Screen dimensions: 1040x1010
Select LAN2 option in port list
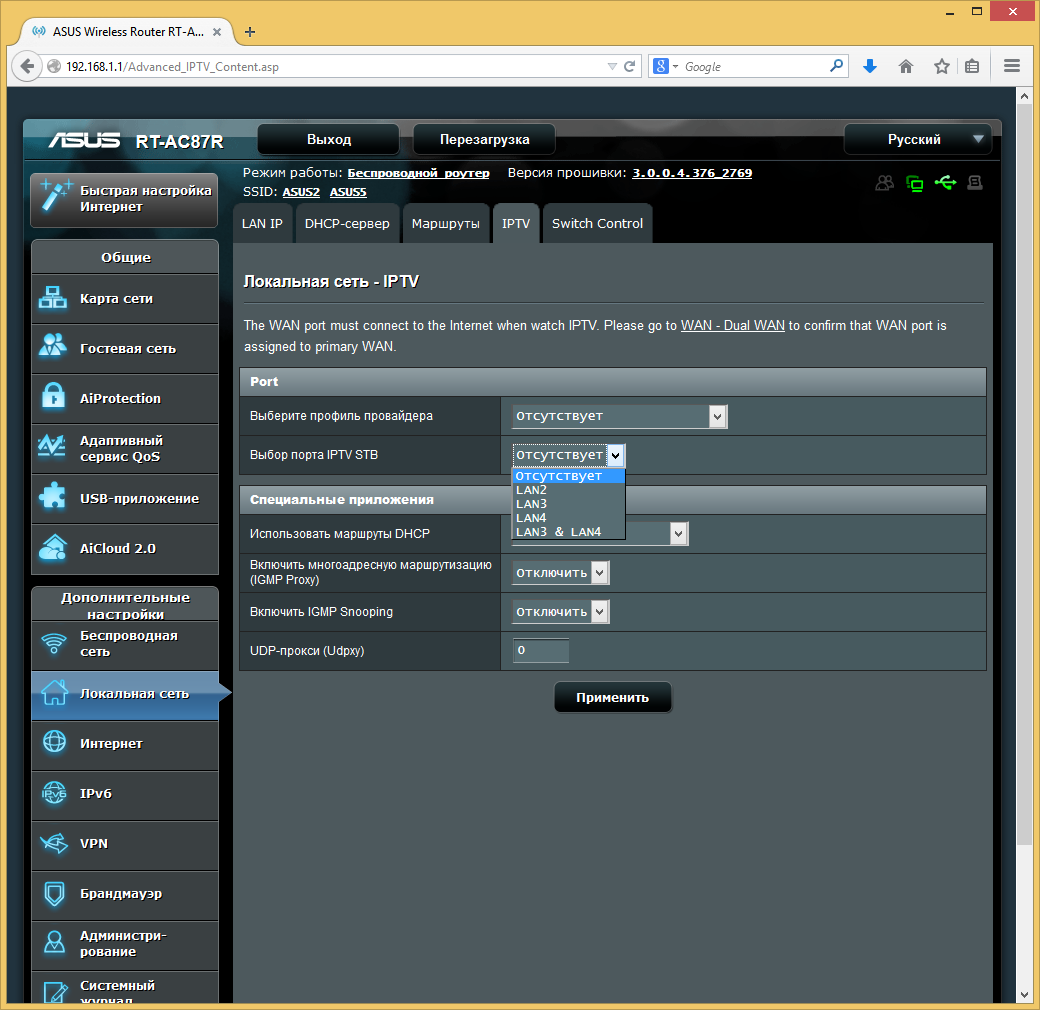coord(568,490)
